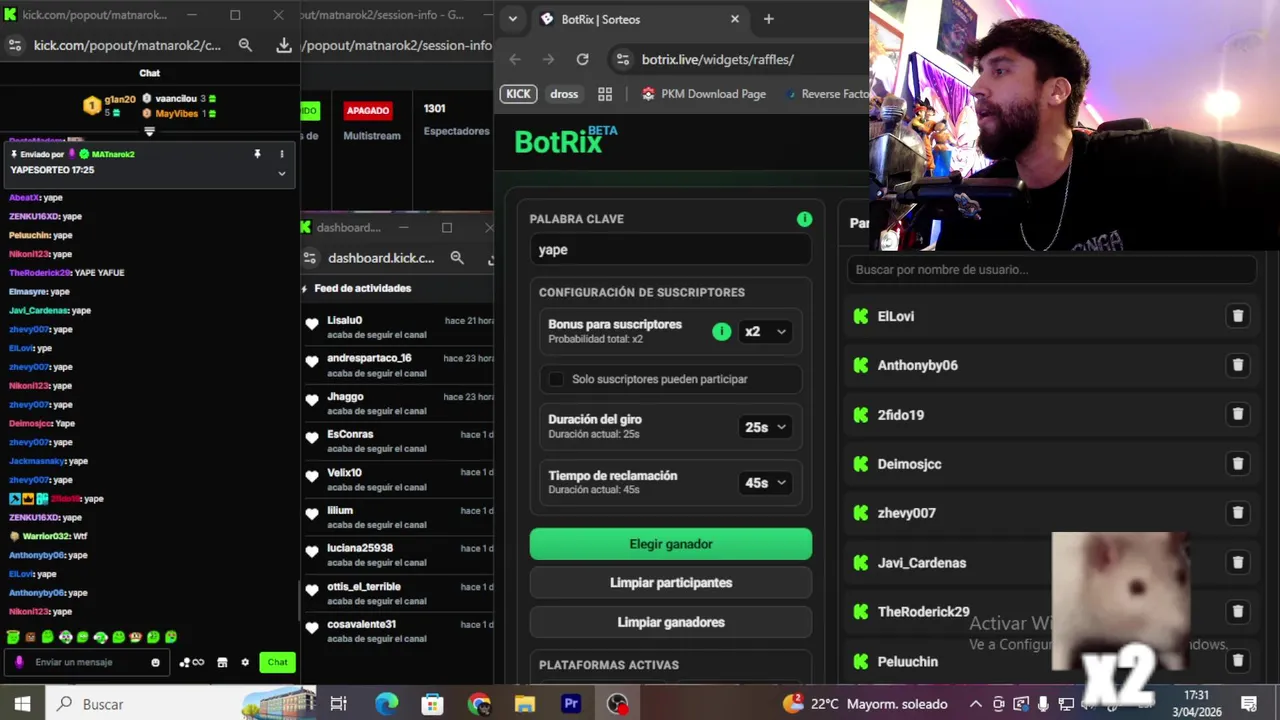Open the apps grid bookmark icon

[x=605, y=94]
